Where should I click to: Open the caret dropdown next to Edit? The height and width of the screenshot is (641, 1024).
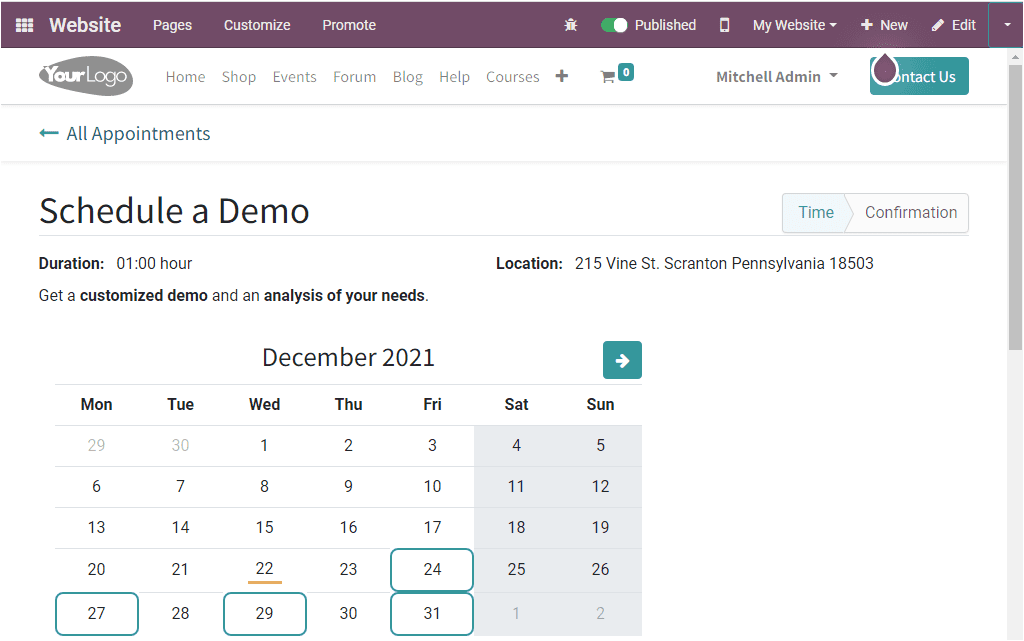point(1007,24)
